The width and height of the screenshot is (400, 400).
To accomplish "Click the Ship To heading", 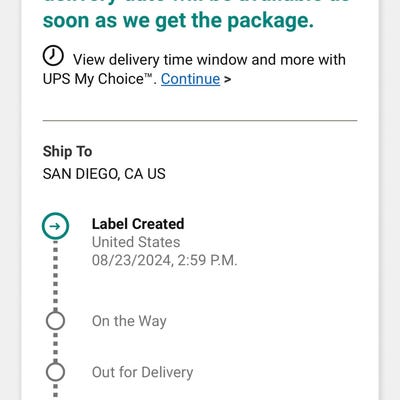I will point(67,152).
